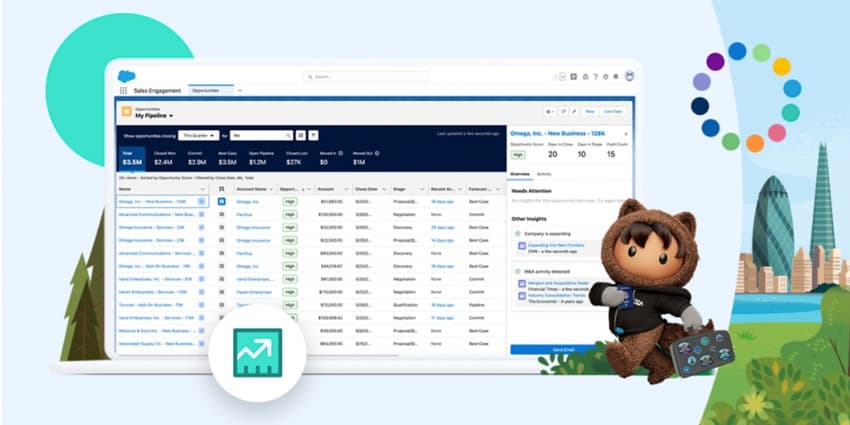Select the Commit $2.9M metric

(197, 158)
